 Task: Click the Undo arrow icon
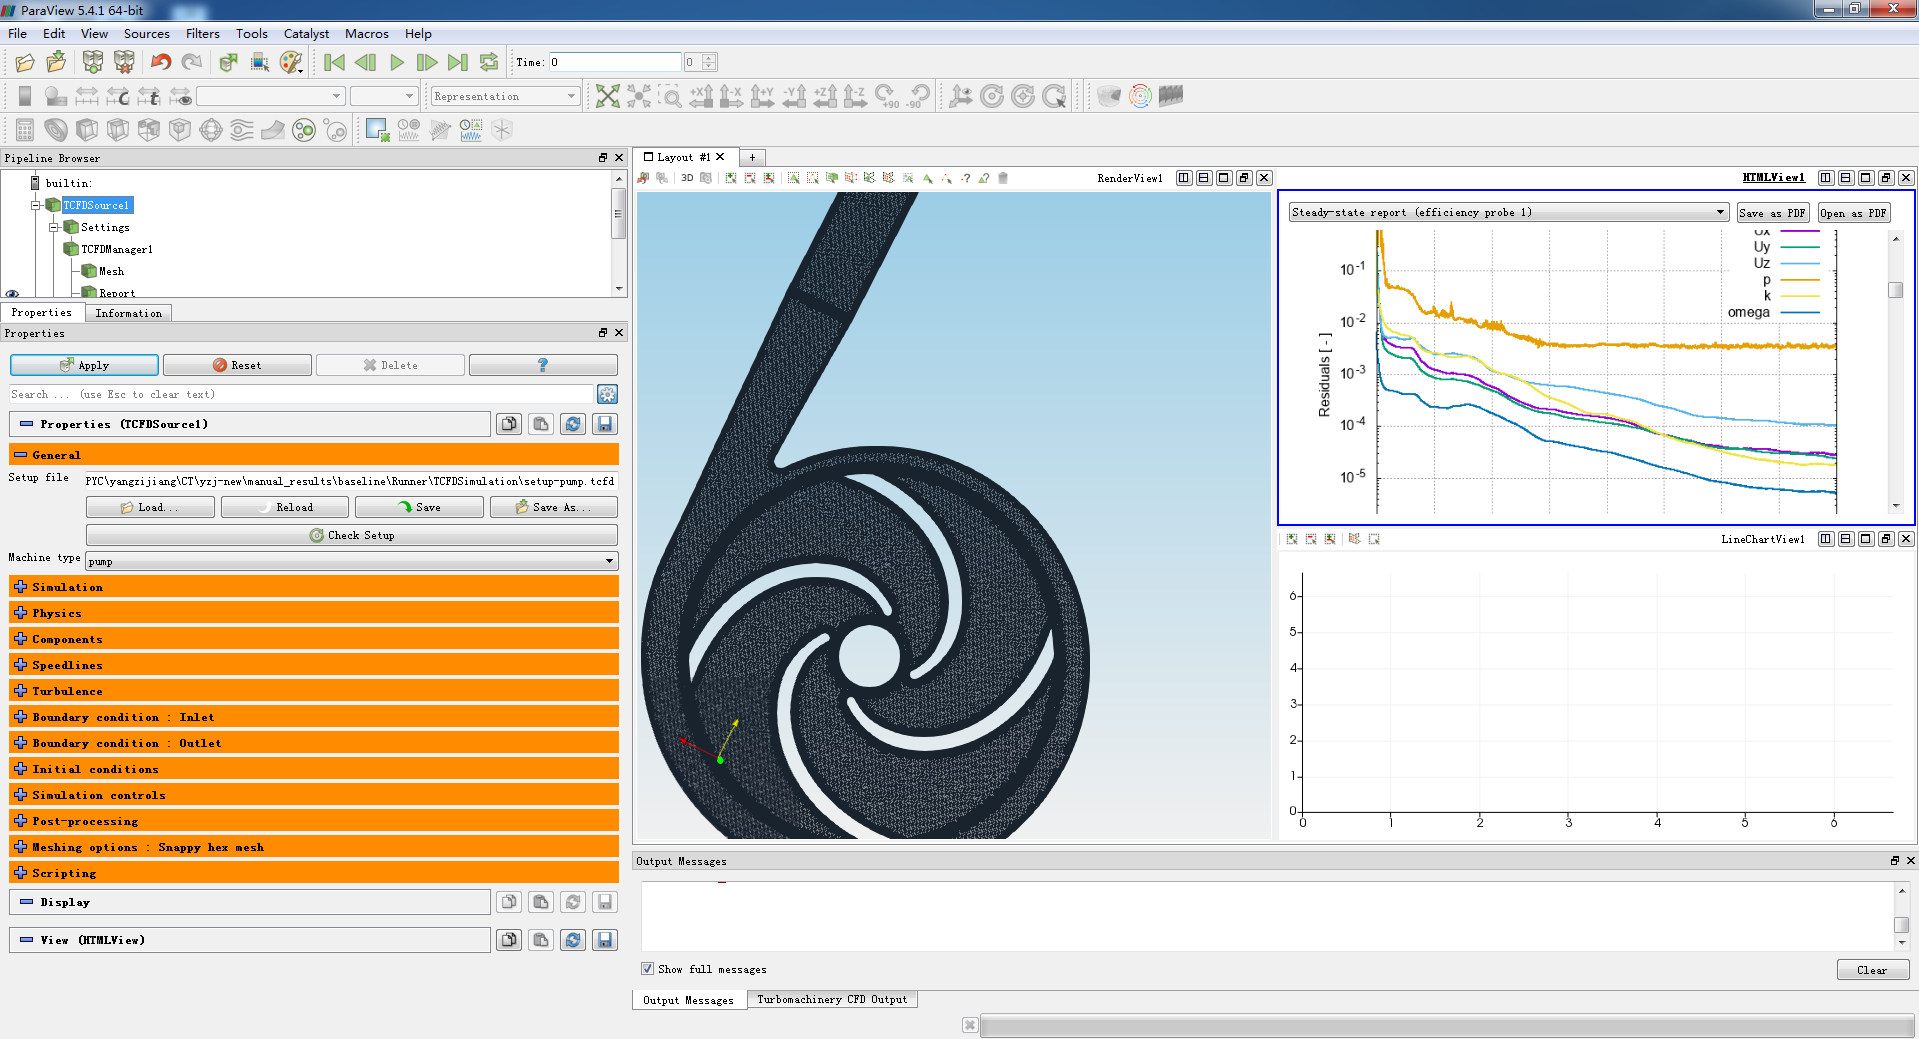[x=160, y=63]
